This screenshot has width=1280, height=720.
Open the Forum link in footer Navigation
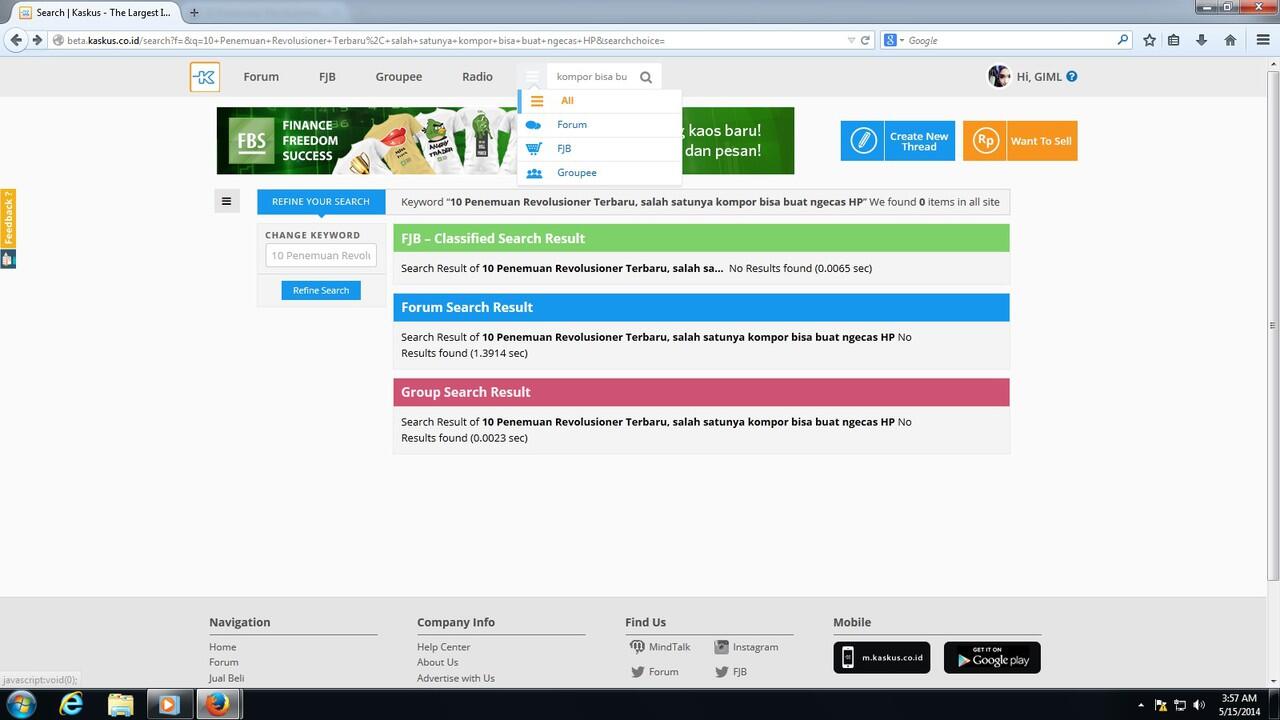(x=224, y=662)
